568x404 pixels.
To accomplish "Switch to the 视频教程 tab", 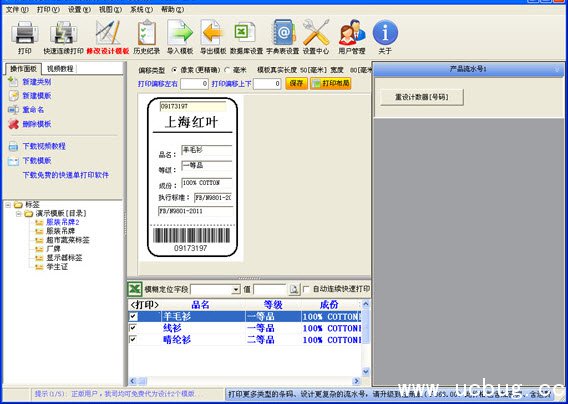I will [x=60, y=68].
